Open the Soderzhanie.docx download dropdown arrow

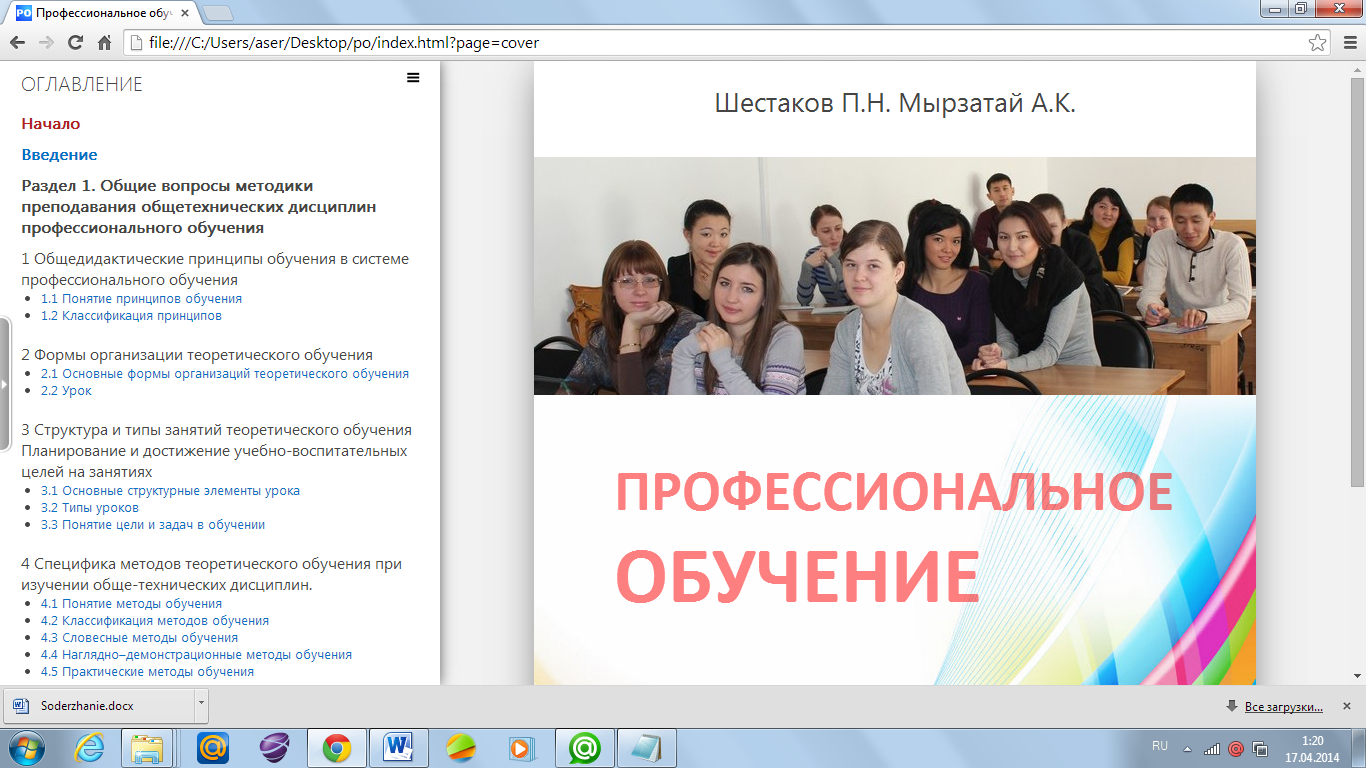[201, 705]
